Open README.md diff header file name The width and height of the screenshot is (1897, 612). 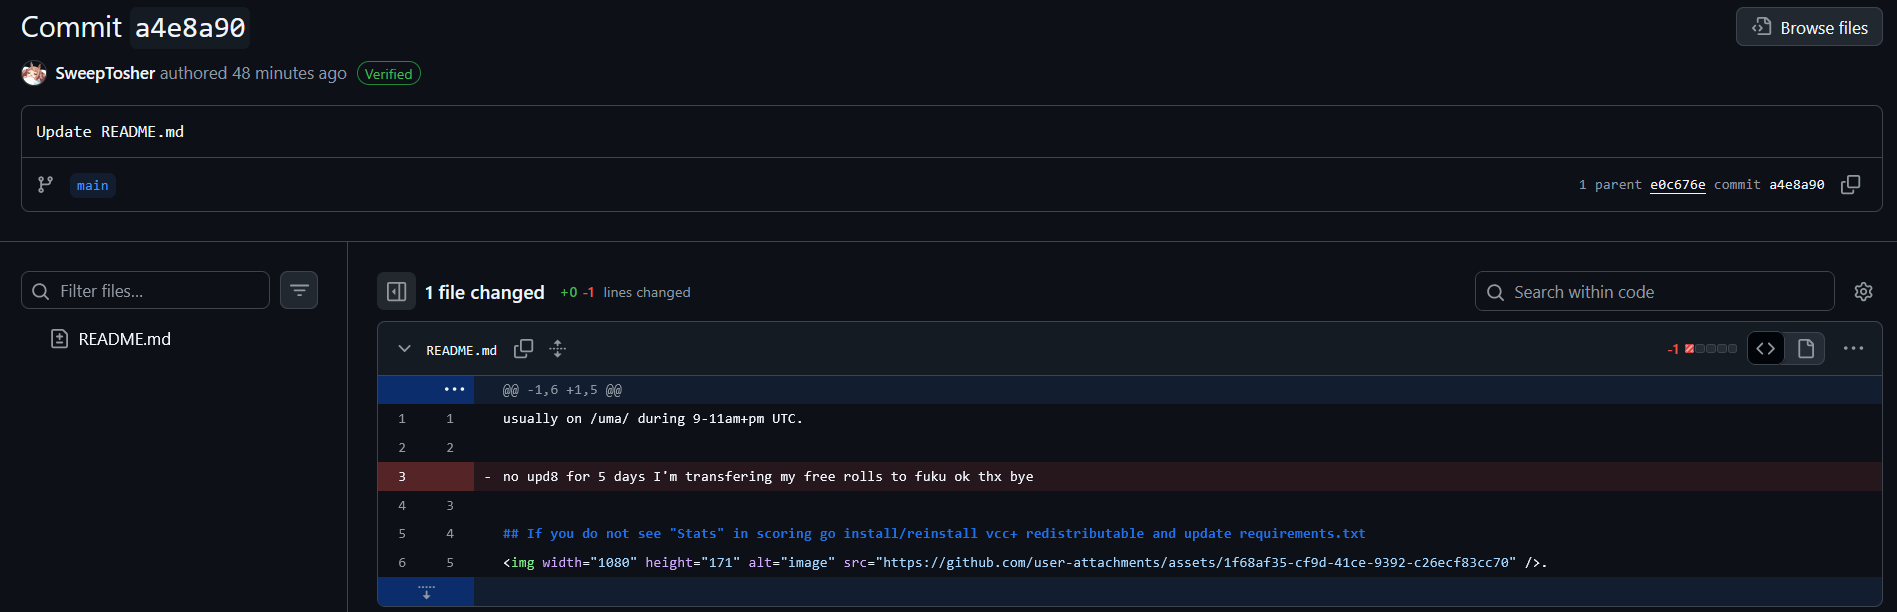461,350
